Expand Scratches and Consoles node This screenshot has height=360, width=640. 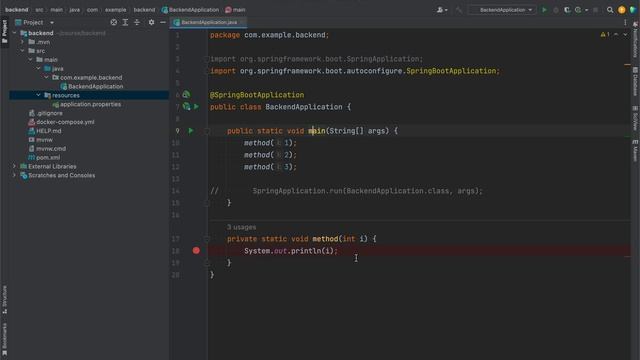[x=15, y=176]
